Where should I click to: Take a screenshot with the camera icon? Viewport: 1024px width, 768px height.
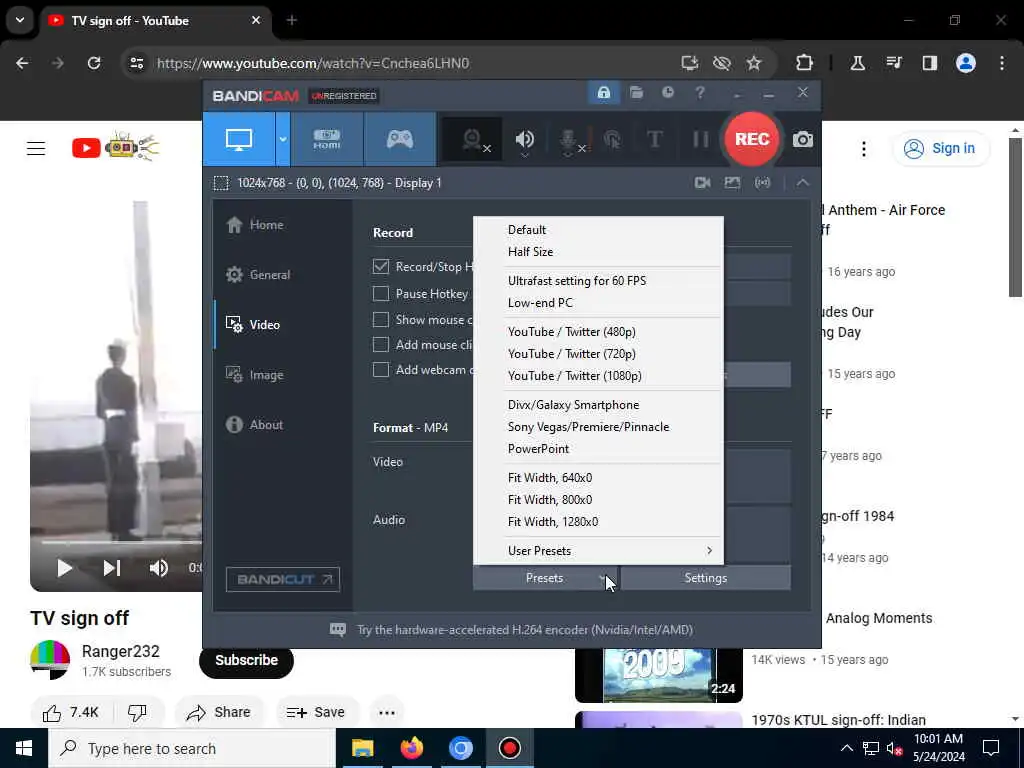point(803,139)
